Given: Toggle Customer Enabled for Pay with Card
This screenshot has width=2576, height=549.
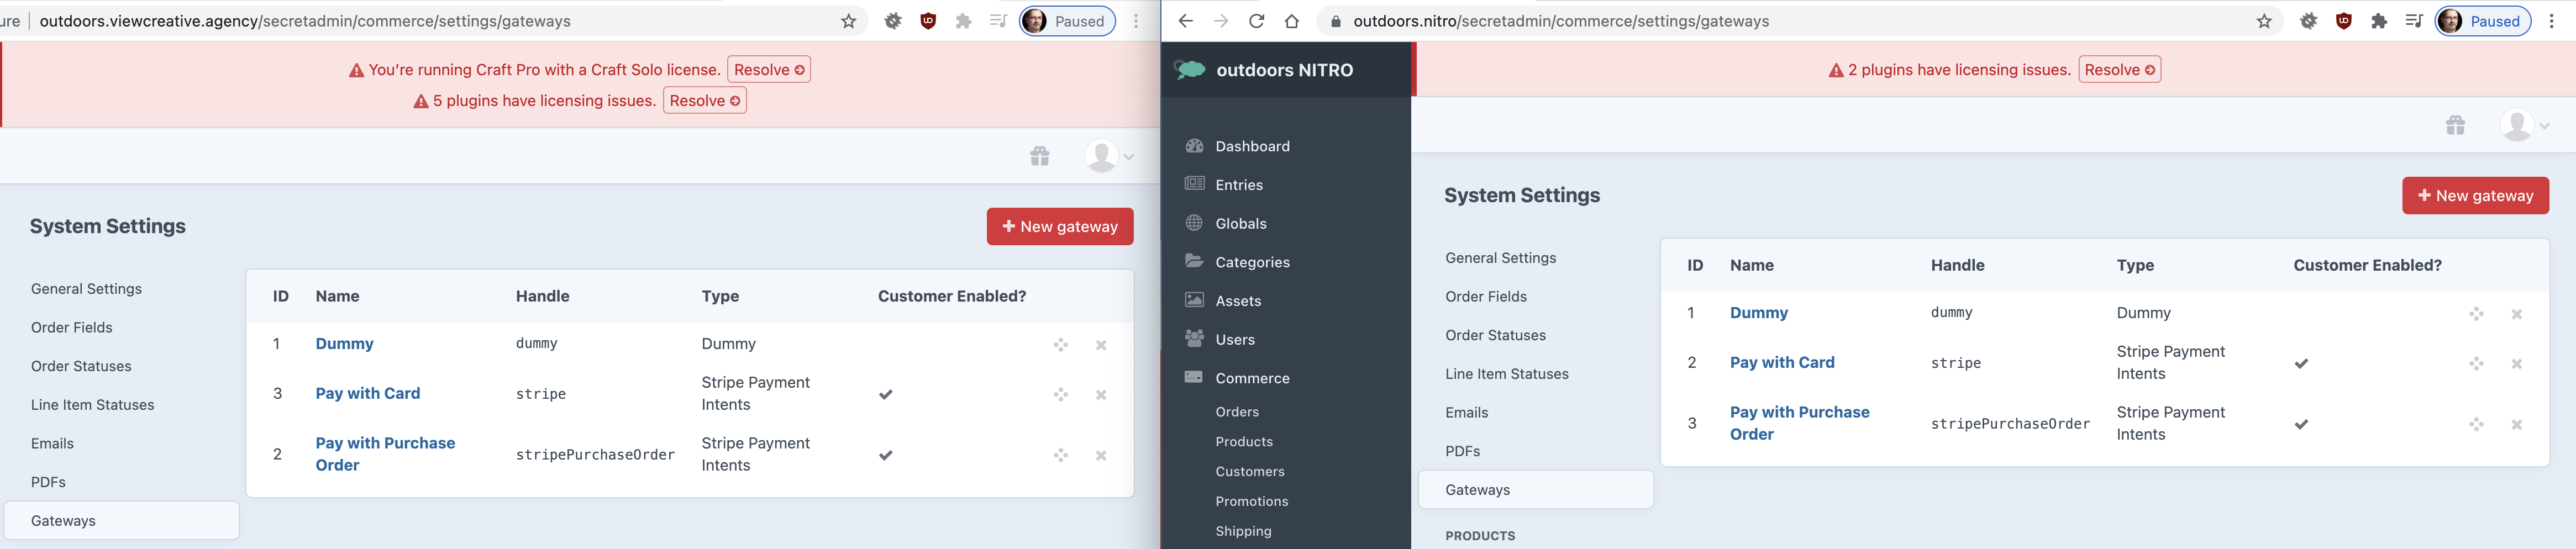Looking at the screenshot, I should (2301, 364).
